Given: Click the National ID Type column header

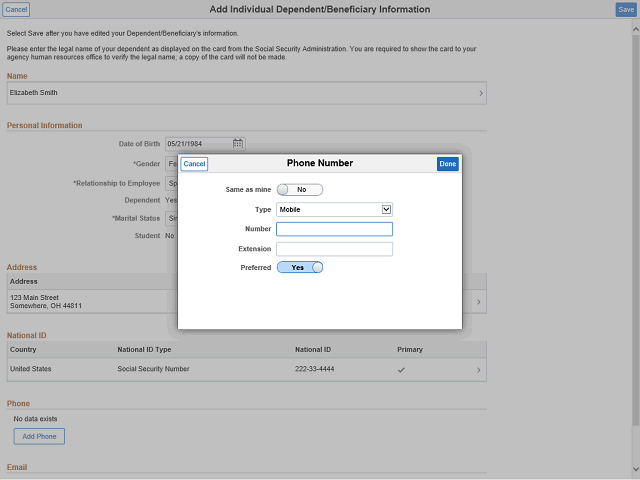Looking at the screenshot, I should pyautogui.click(x=144, y=350).
